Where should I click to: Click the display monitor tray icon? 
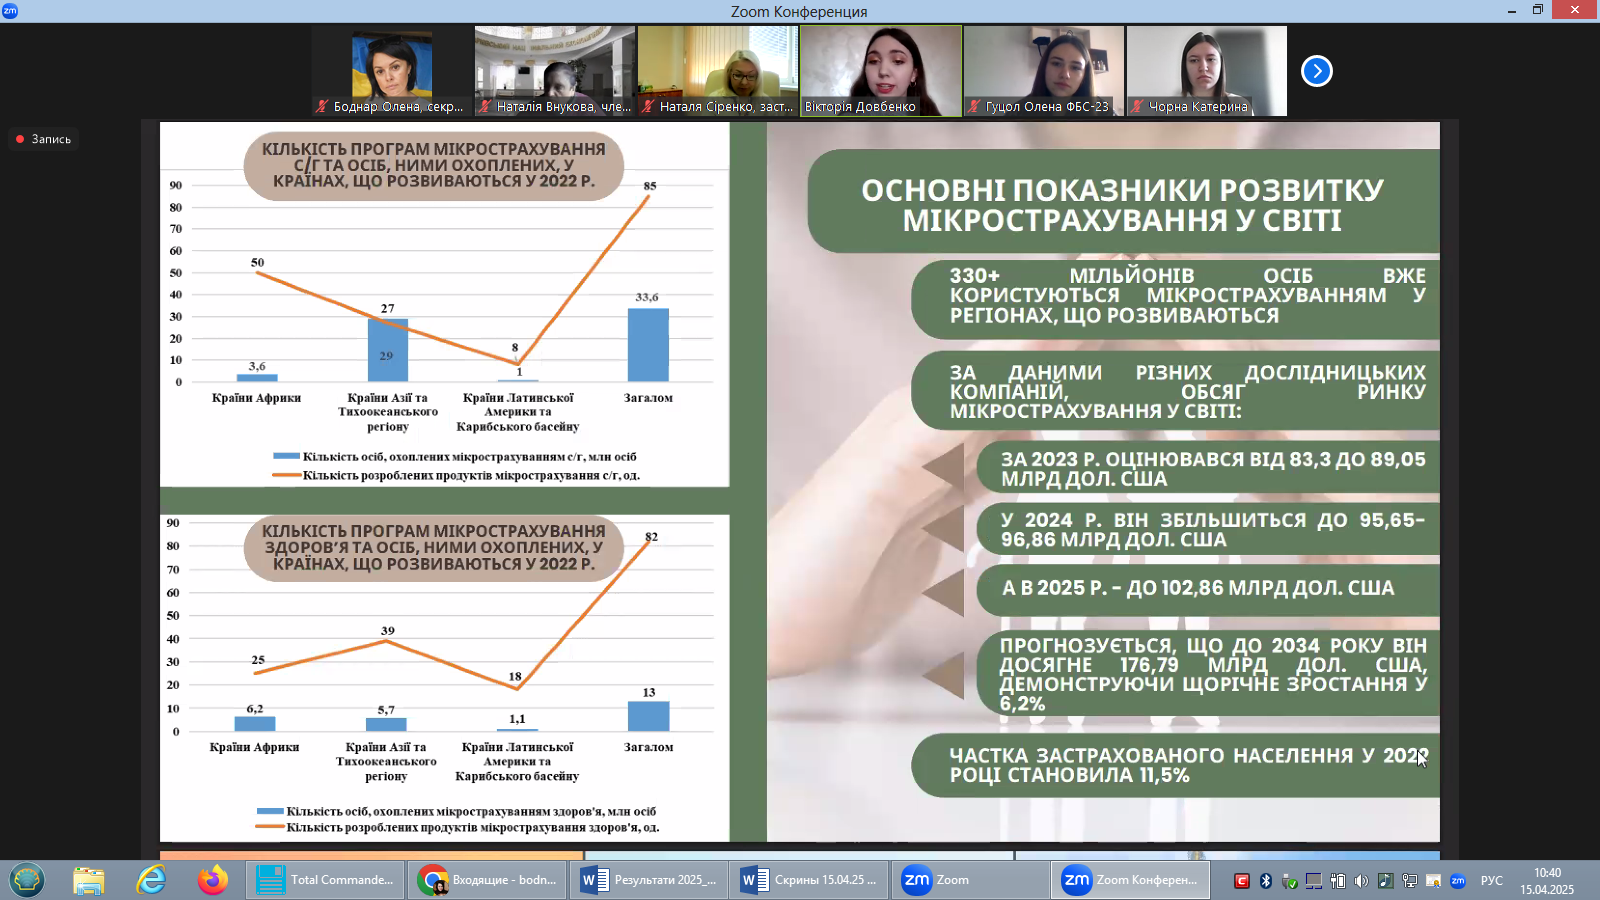coord(1314,881)
